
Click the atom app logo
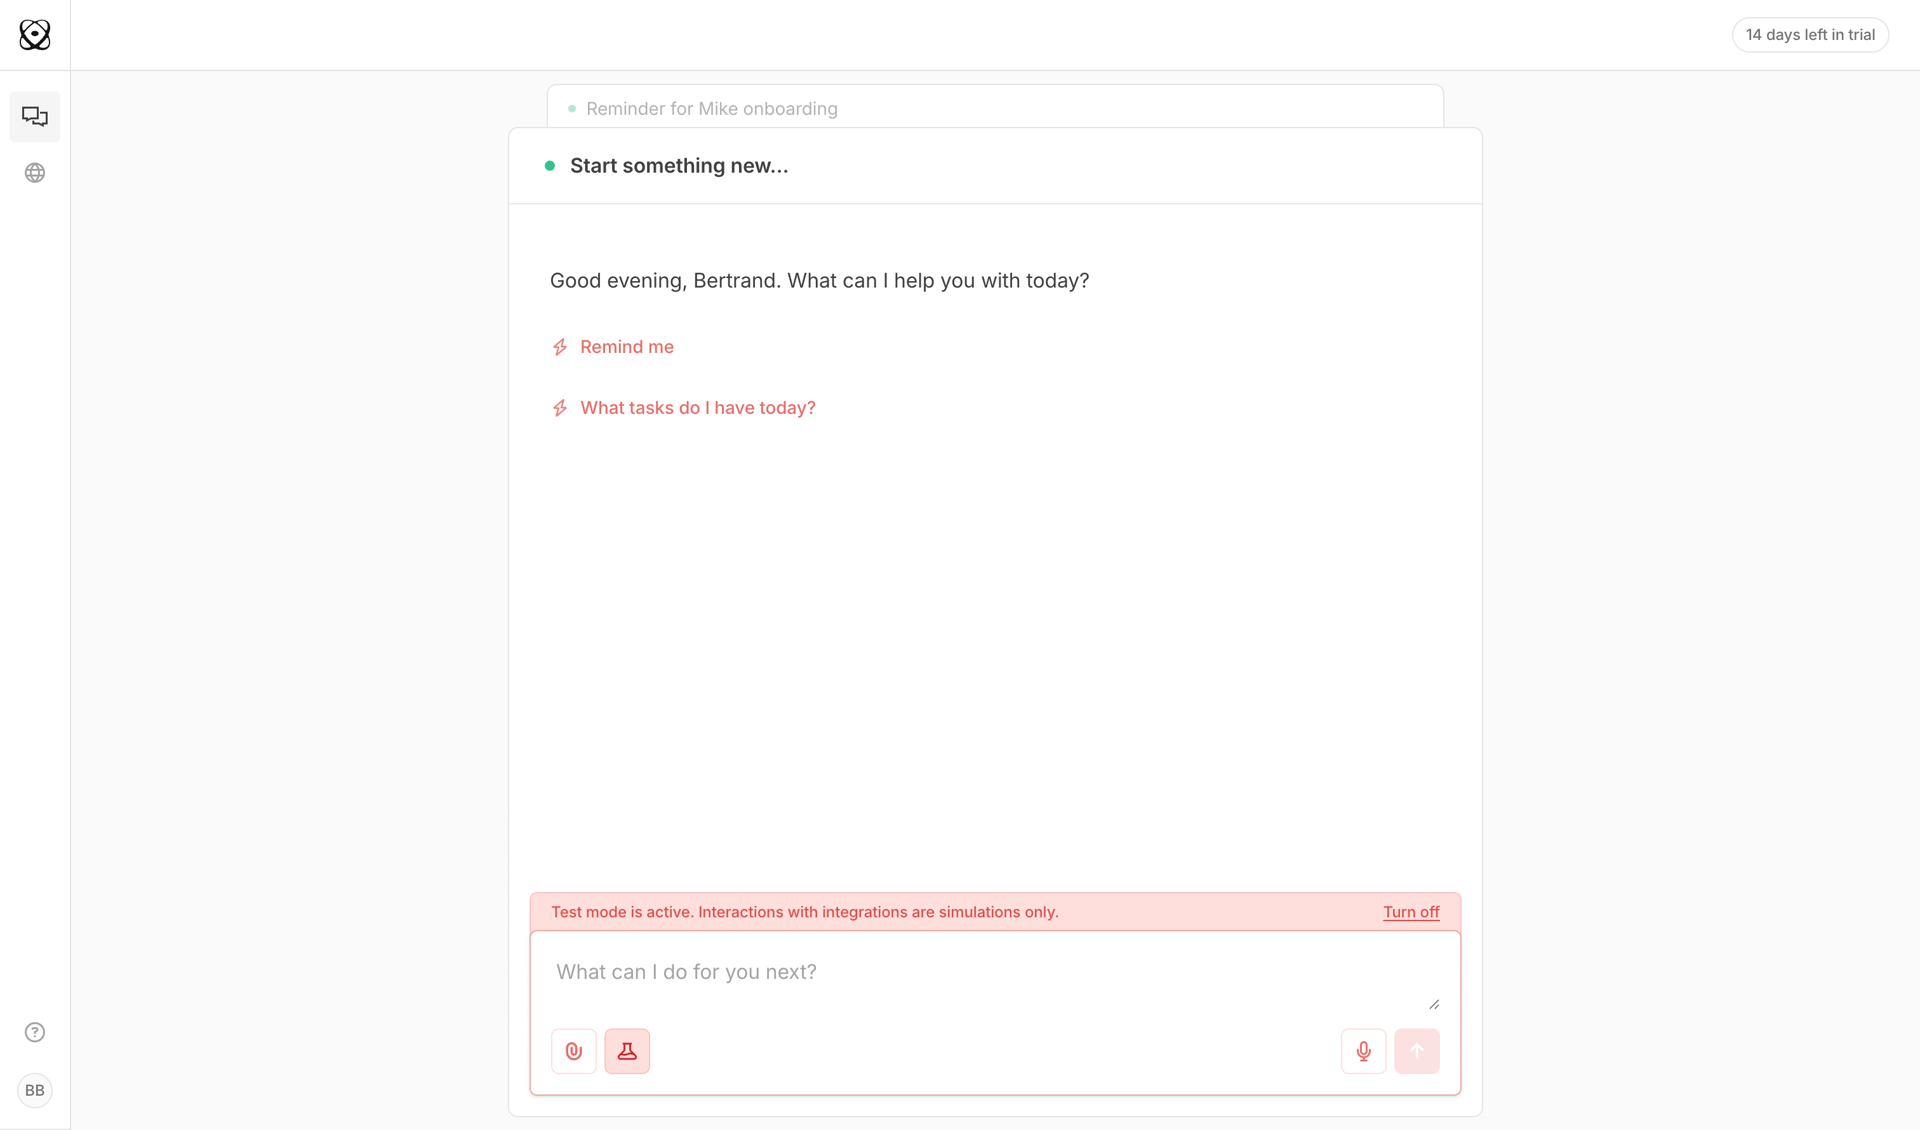coord(35,34)
